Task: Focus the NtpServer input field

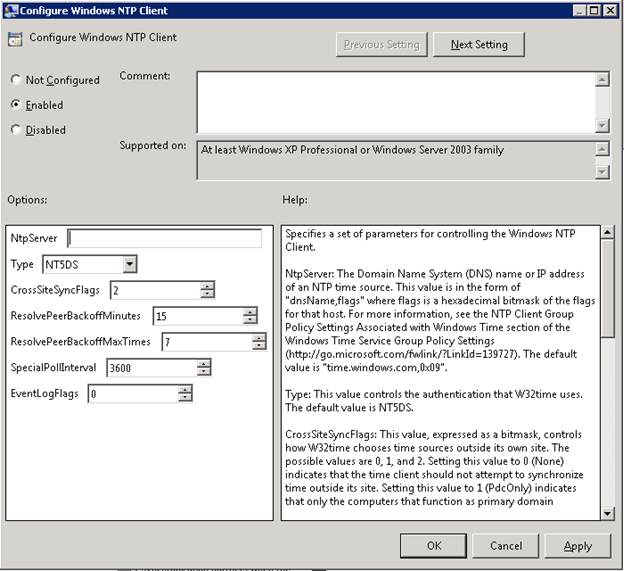Action: [164, 238]
